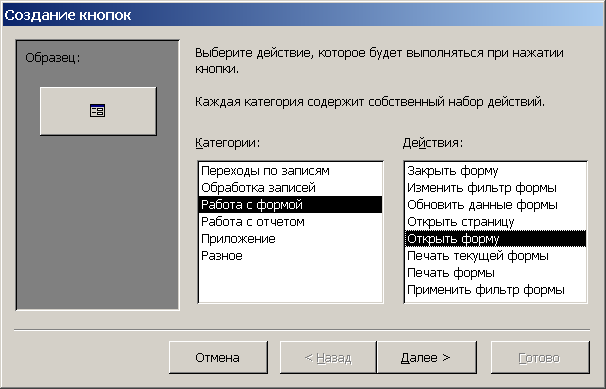Screen dimensions: 606x389
Task: Select action Открыть страницу
Action: 495,221
